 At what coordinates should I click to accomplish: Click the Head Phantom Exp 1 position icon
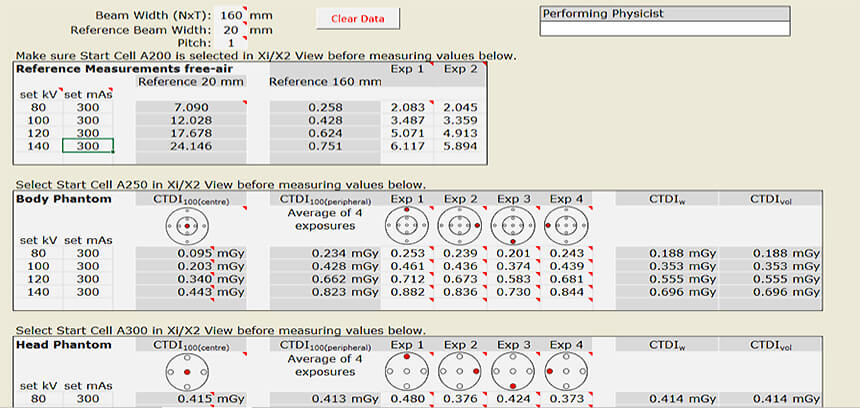pos(406,372)
